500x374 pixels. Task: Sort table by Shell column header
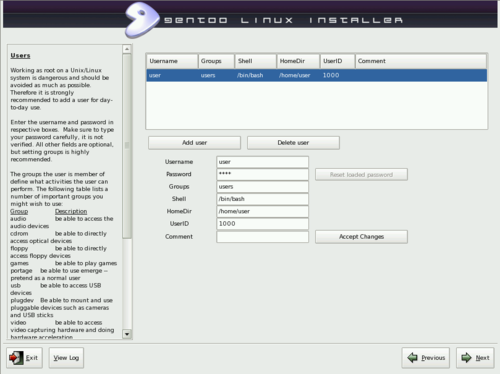tap(256, 61)
